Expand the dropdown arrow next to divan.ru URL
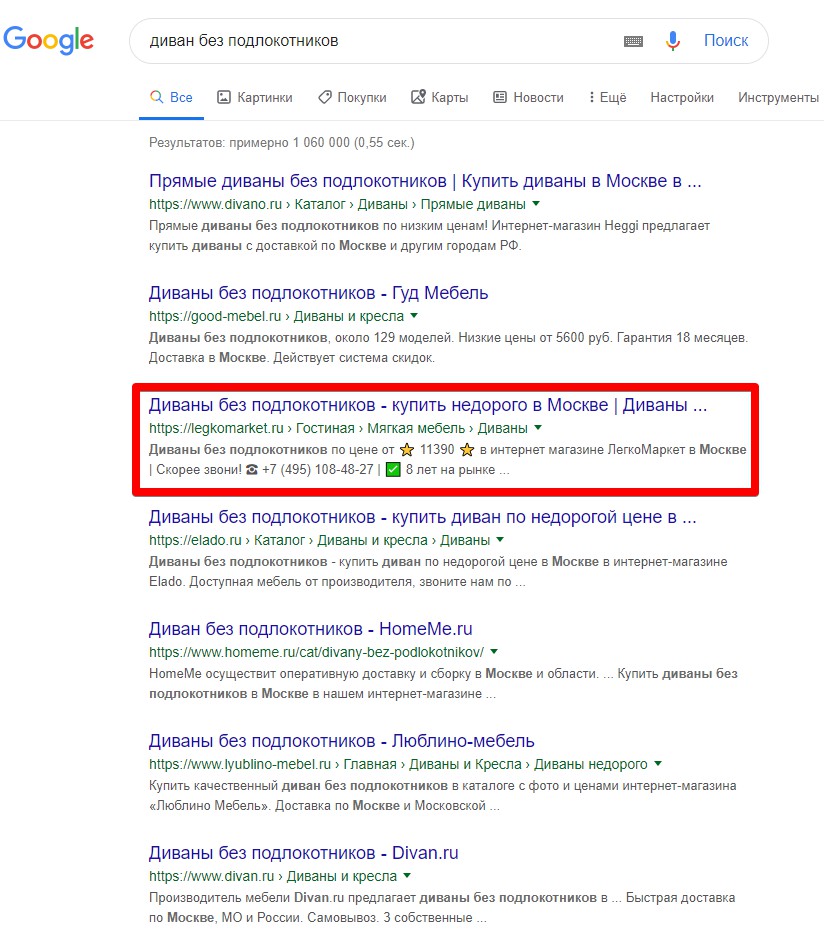This screenshot has height=932, width=824. pyautogui.click(x=407, y=876)
